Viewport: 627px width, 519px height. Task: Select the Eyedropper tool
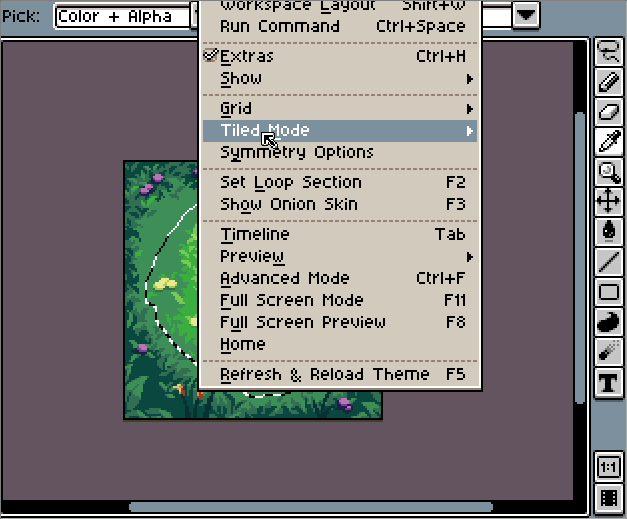609,141
